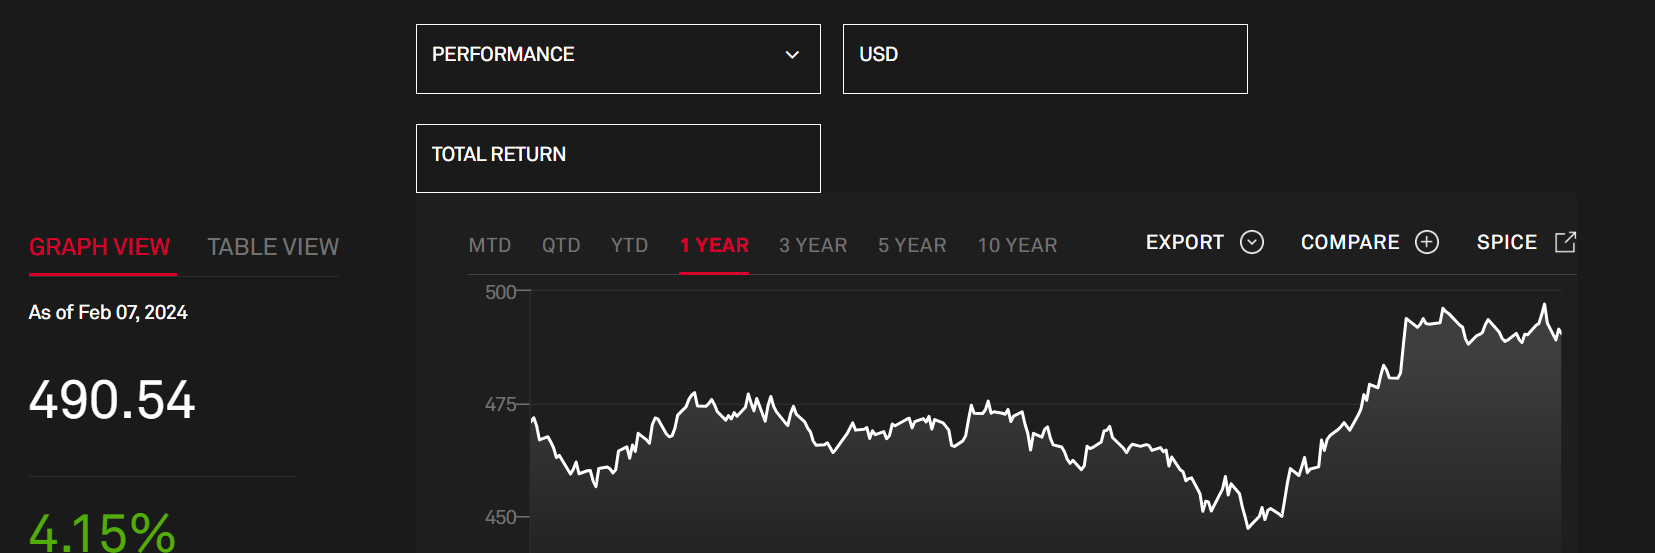Screen dimensions: 1655x553
Task: Select the YTD time range
Action: tap(629, 246)
